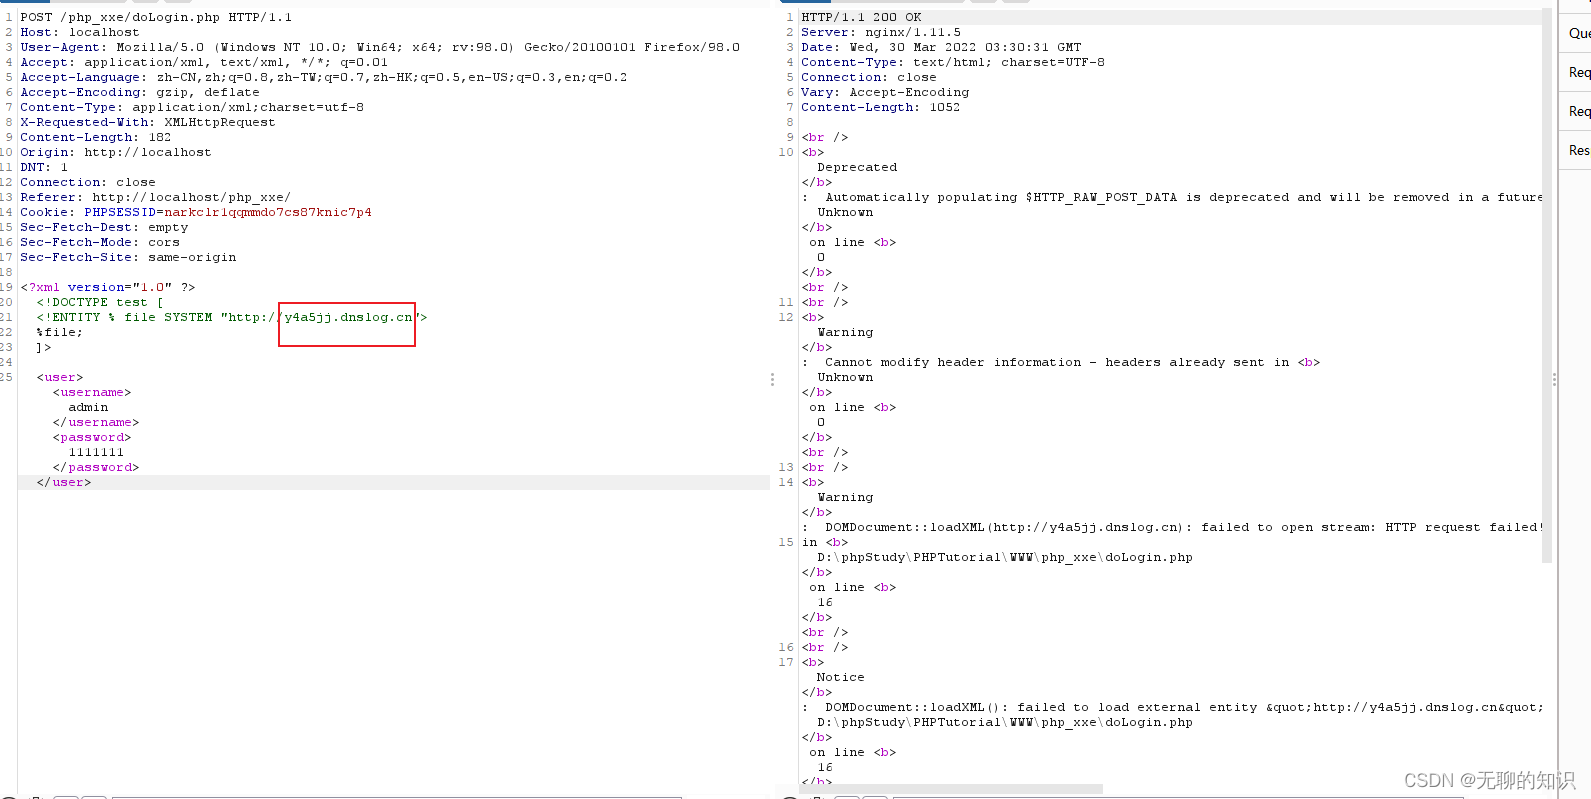Select the '%file;' entity reference line
1591x799 pixels.
[60, 332]
